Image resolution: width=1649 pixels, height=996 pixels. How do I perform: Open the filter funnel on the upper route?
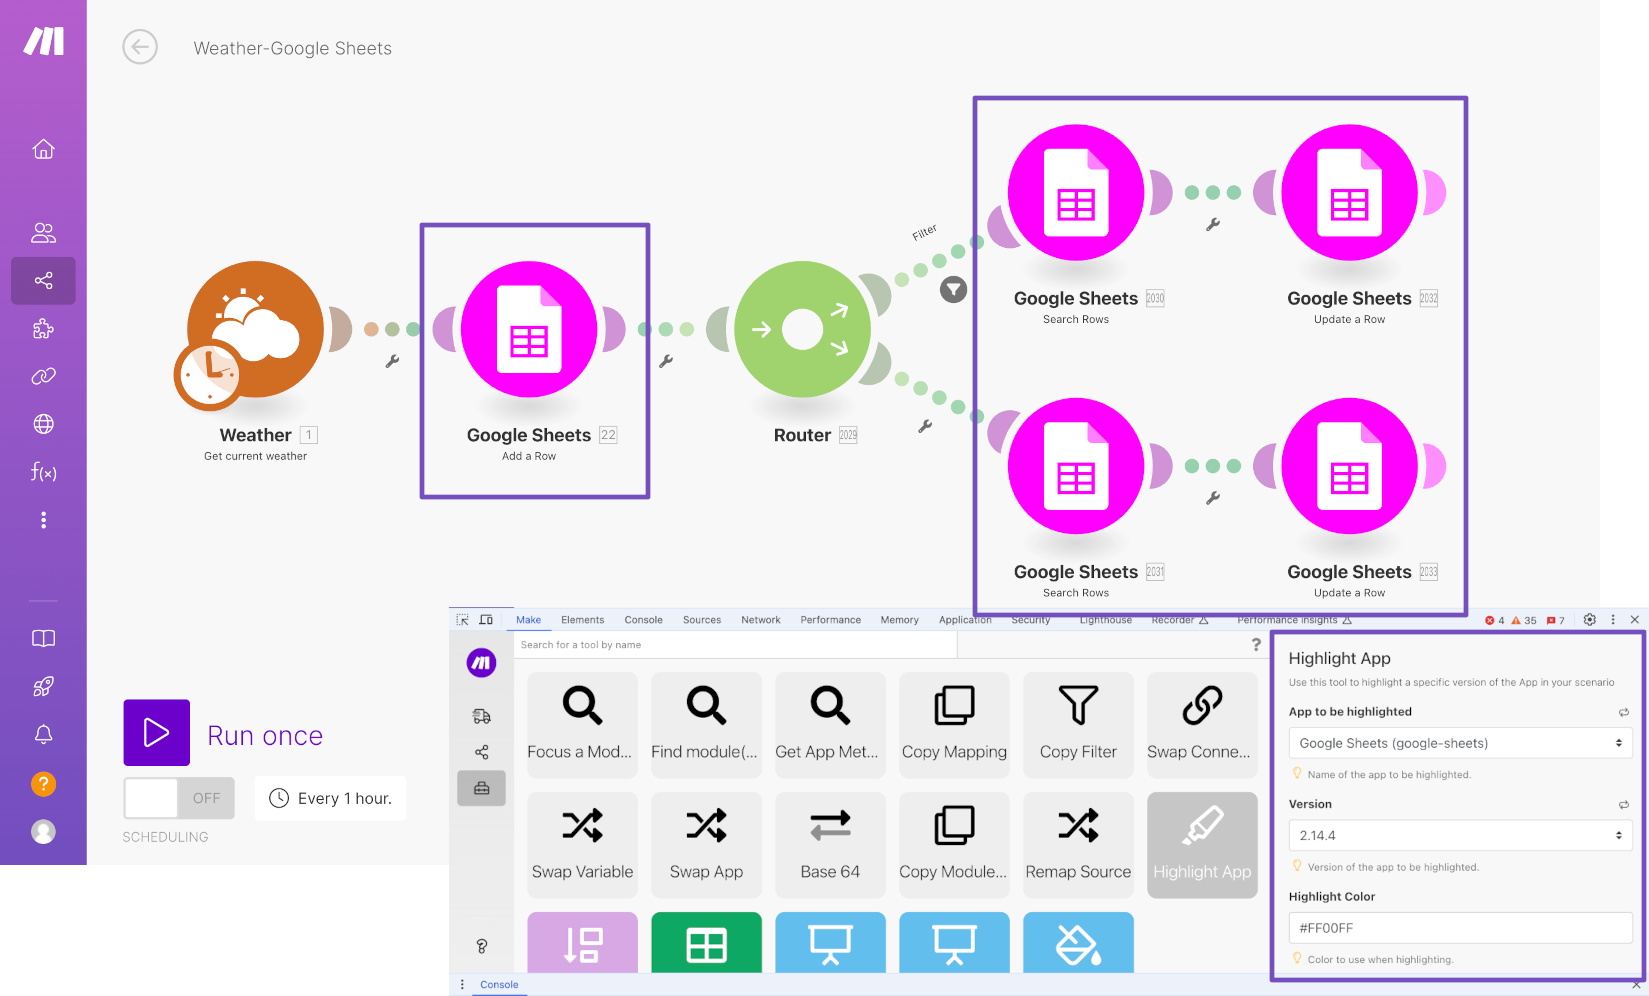[954, 290]
